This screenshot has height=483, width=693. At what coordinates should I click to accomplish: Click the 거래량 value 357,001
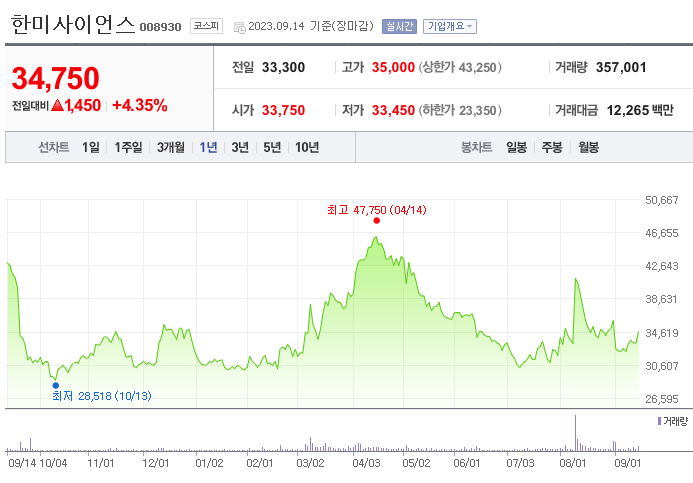click(x=621, y=67)
